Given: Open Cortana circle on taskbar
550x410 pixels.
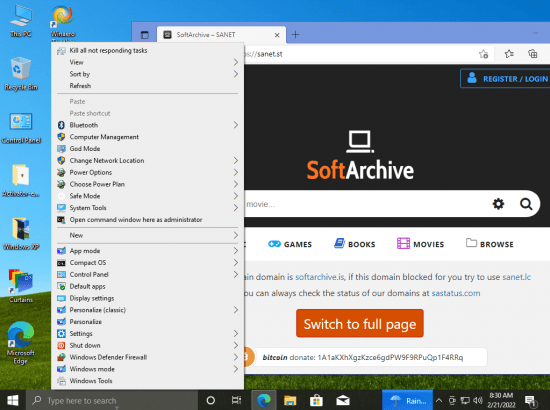Looking at the screenshot, I should (210, 400).
